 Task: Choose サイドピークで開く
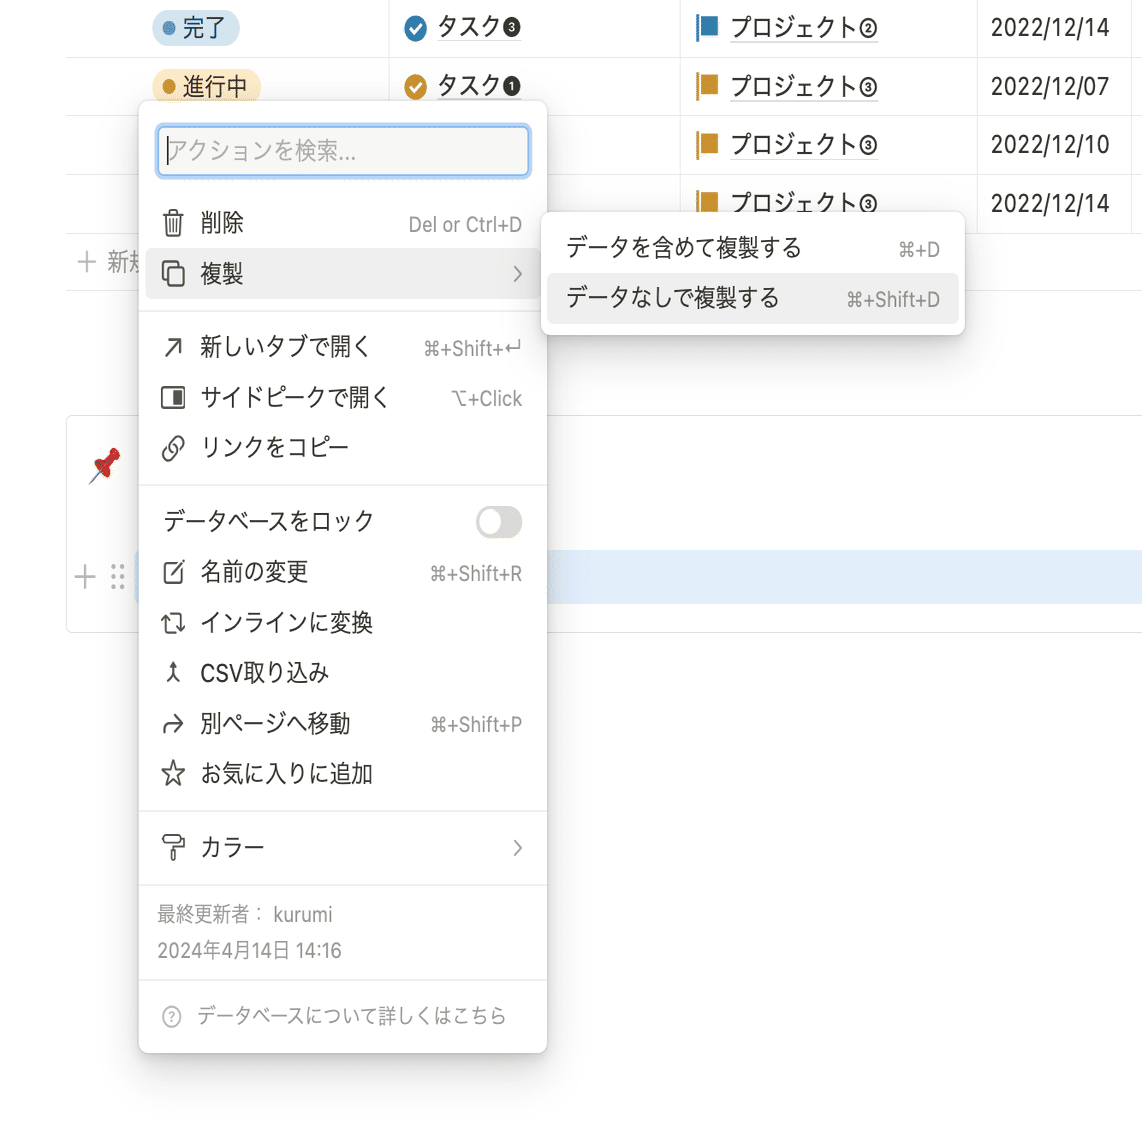pos(342,398)
